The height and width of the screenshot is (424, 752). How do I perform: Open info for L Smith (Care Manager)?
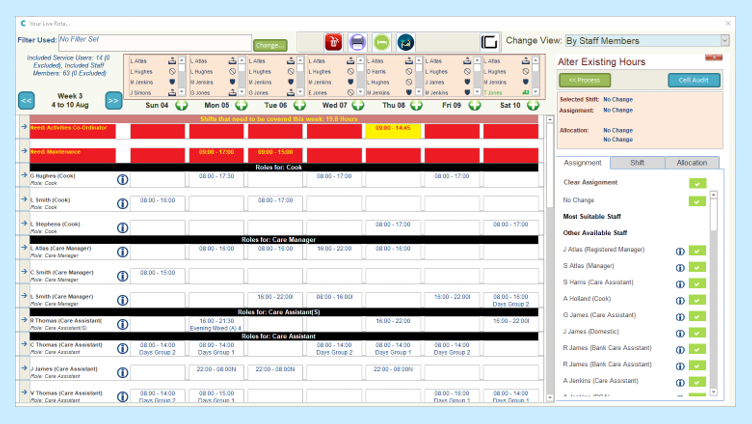pyautogui.click(x=123, y=300)
